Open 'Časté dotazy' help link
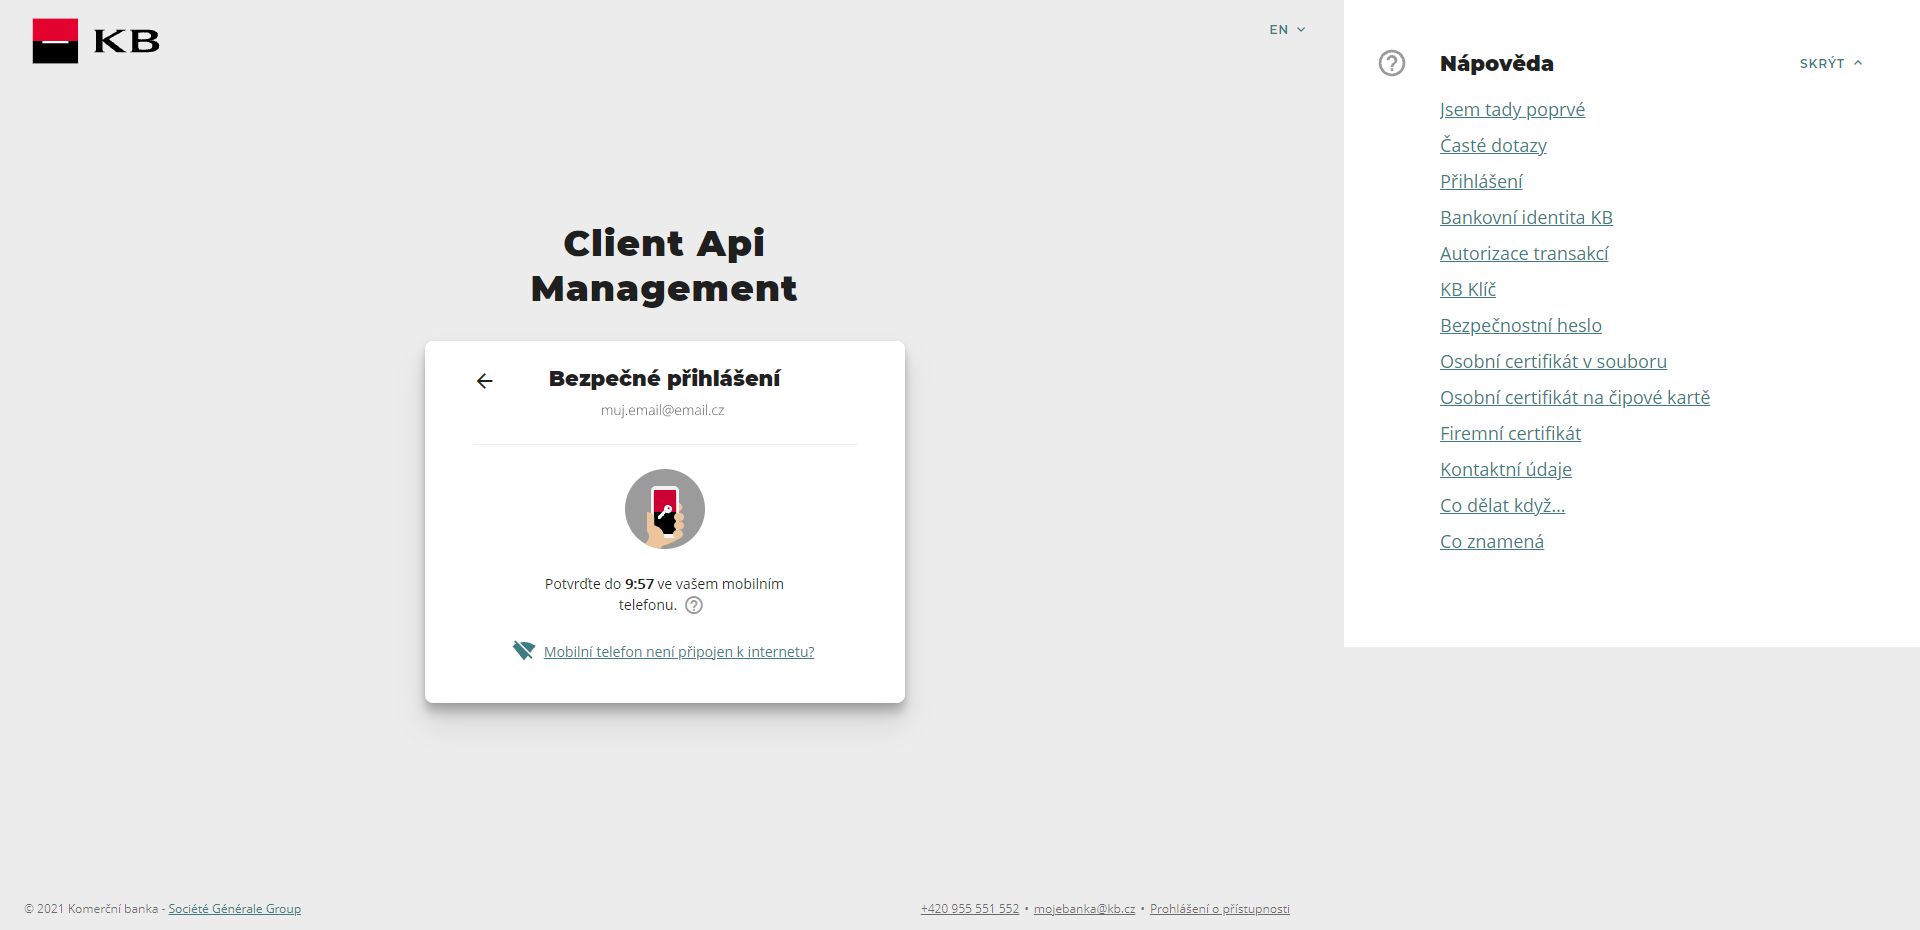Screen dimensions: 1920x930 click(x=1493, y=146)
